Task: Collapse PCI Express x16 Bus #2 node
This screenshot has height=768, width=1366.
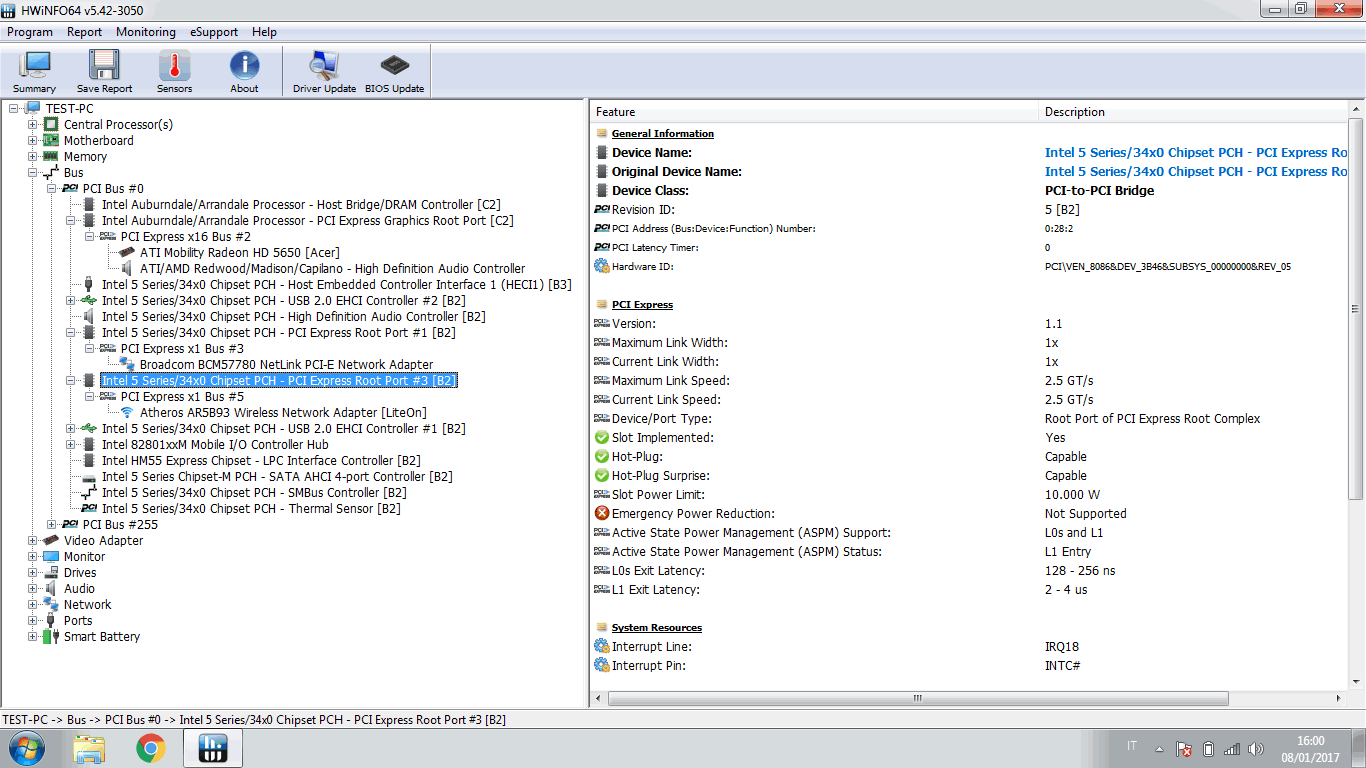Action: click(90, 236)
